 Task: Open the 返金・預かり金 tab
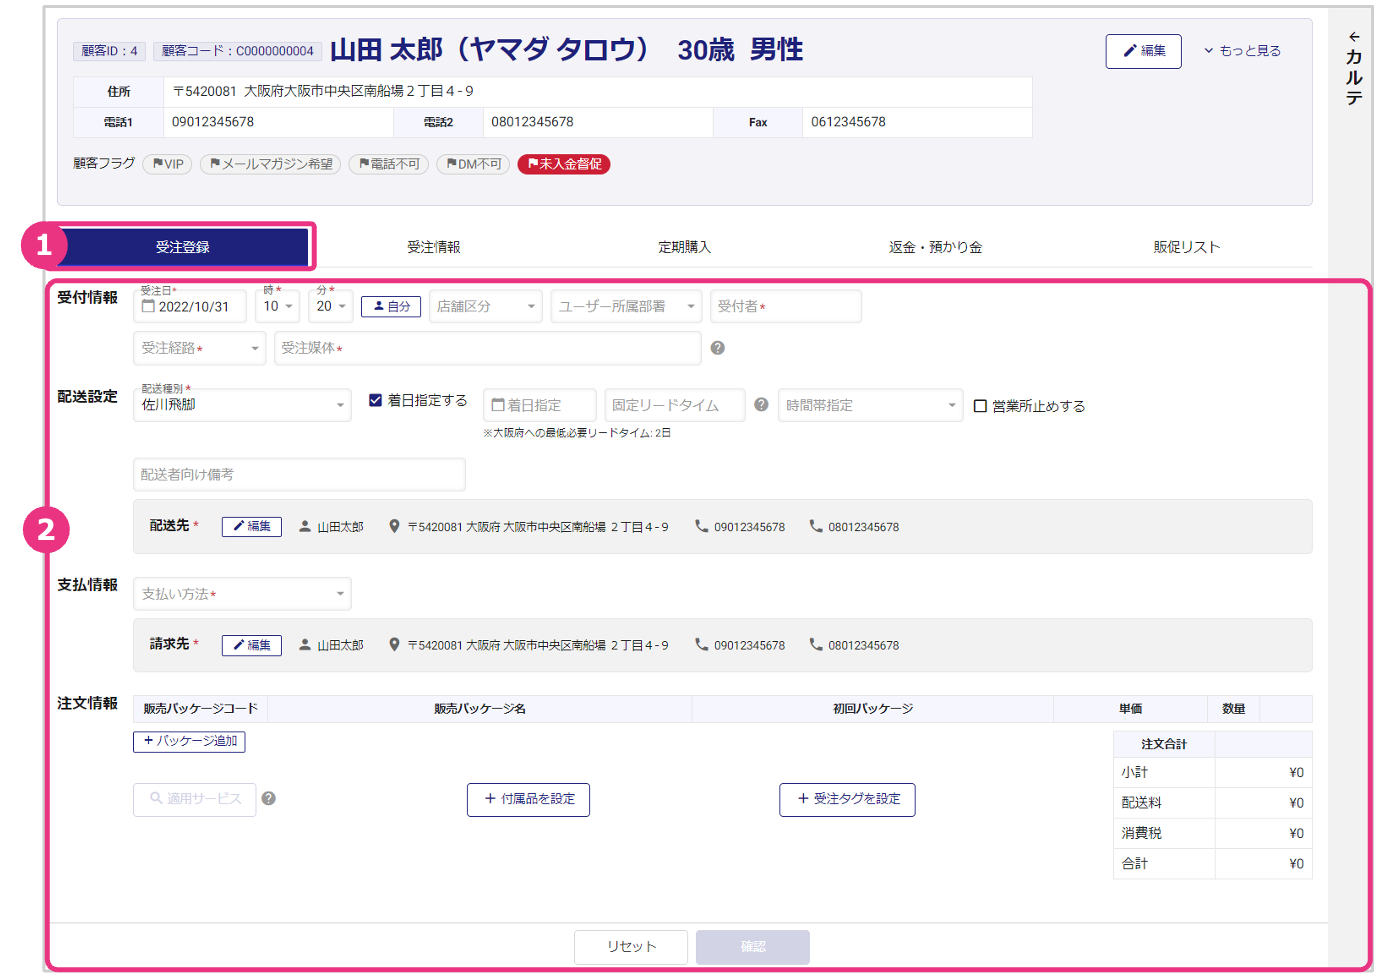[935, 247]
